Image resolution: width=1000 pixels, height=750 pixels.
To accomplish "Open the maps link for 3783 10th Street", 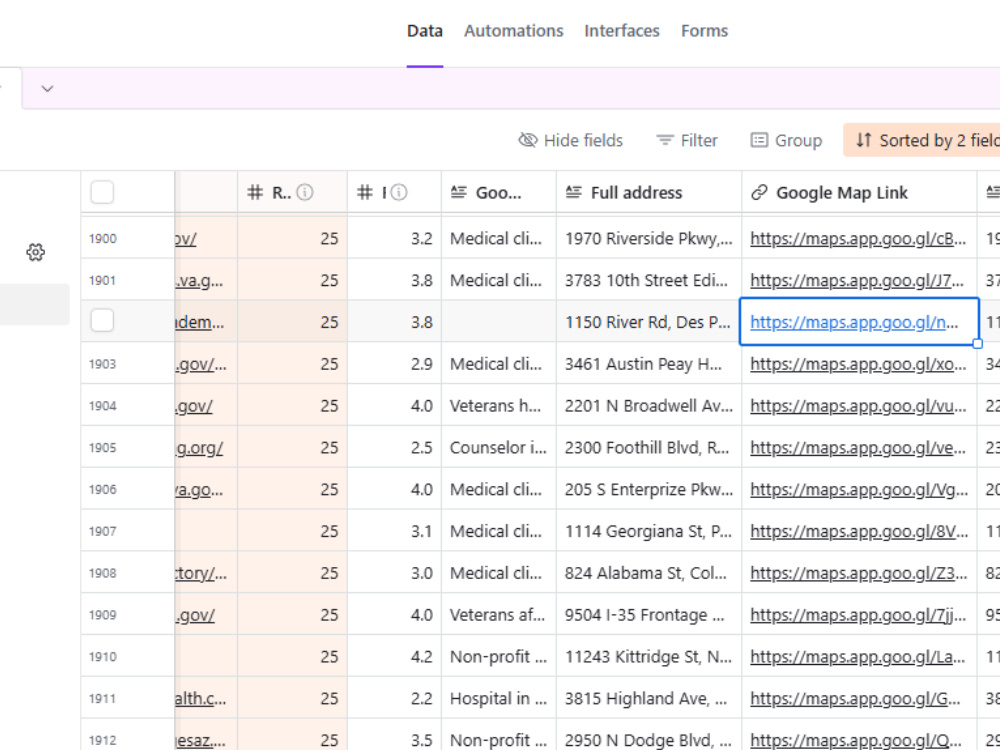I will [858, 281].
